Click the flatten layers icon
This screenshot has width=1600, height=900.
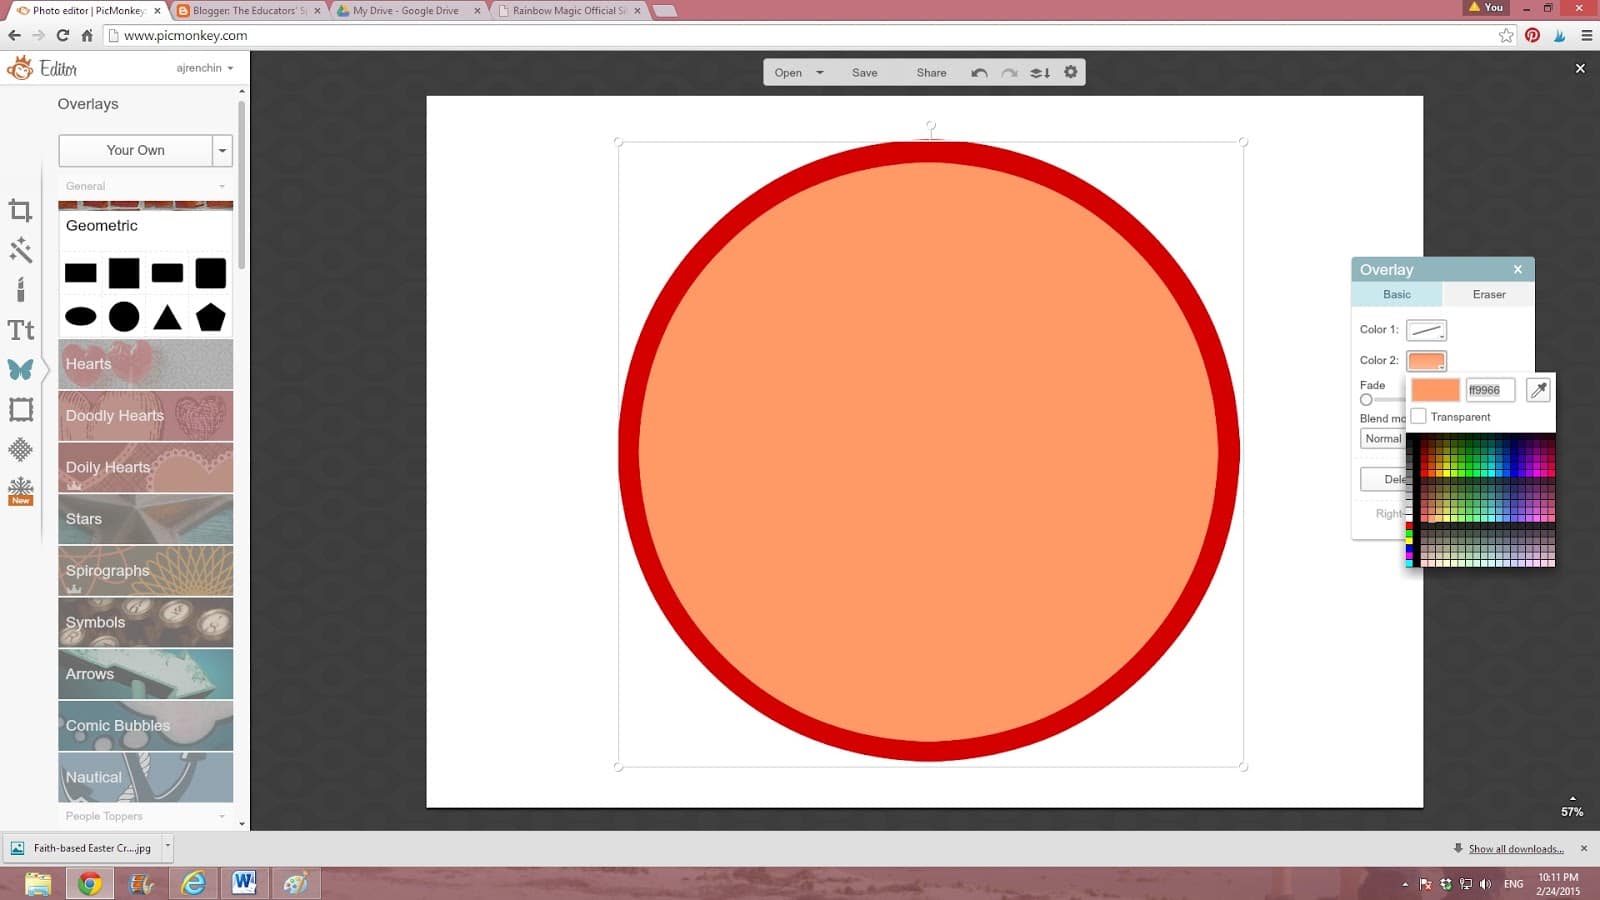pos(1040,73)
